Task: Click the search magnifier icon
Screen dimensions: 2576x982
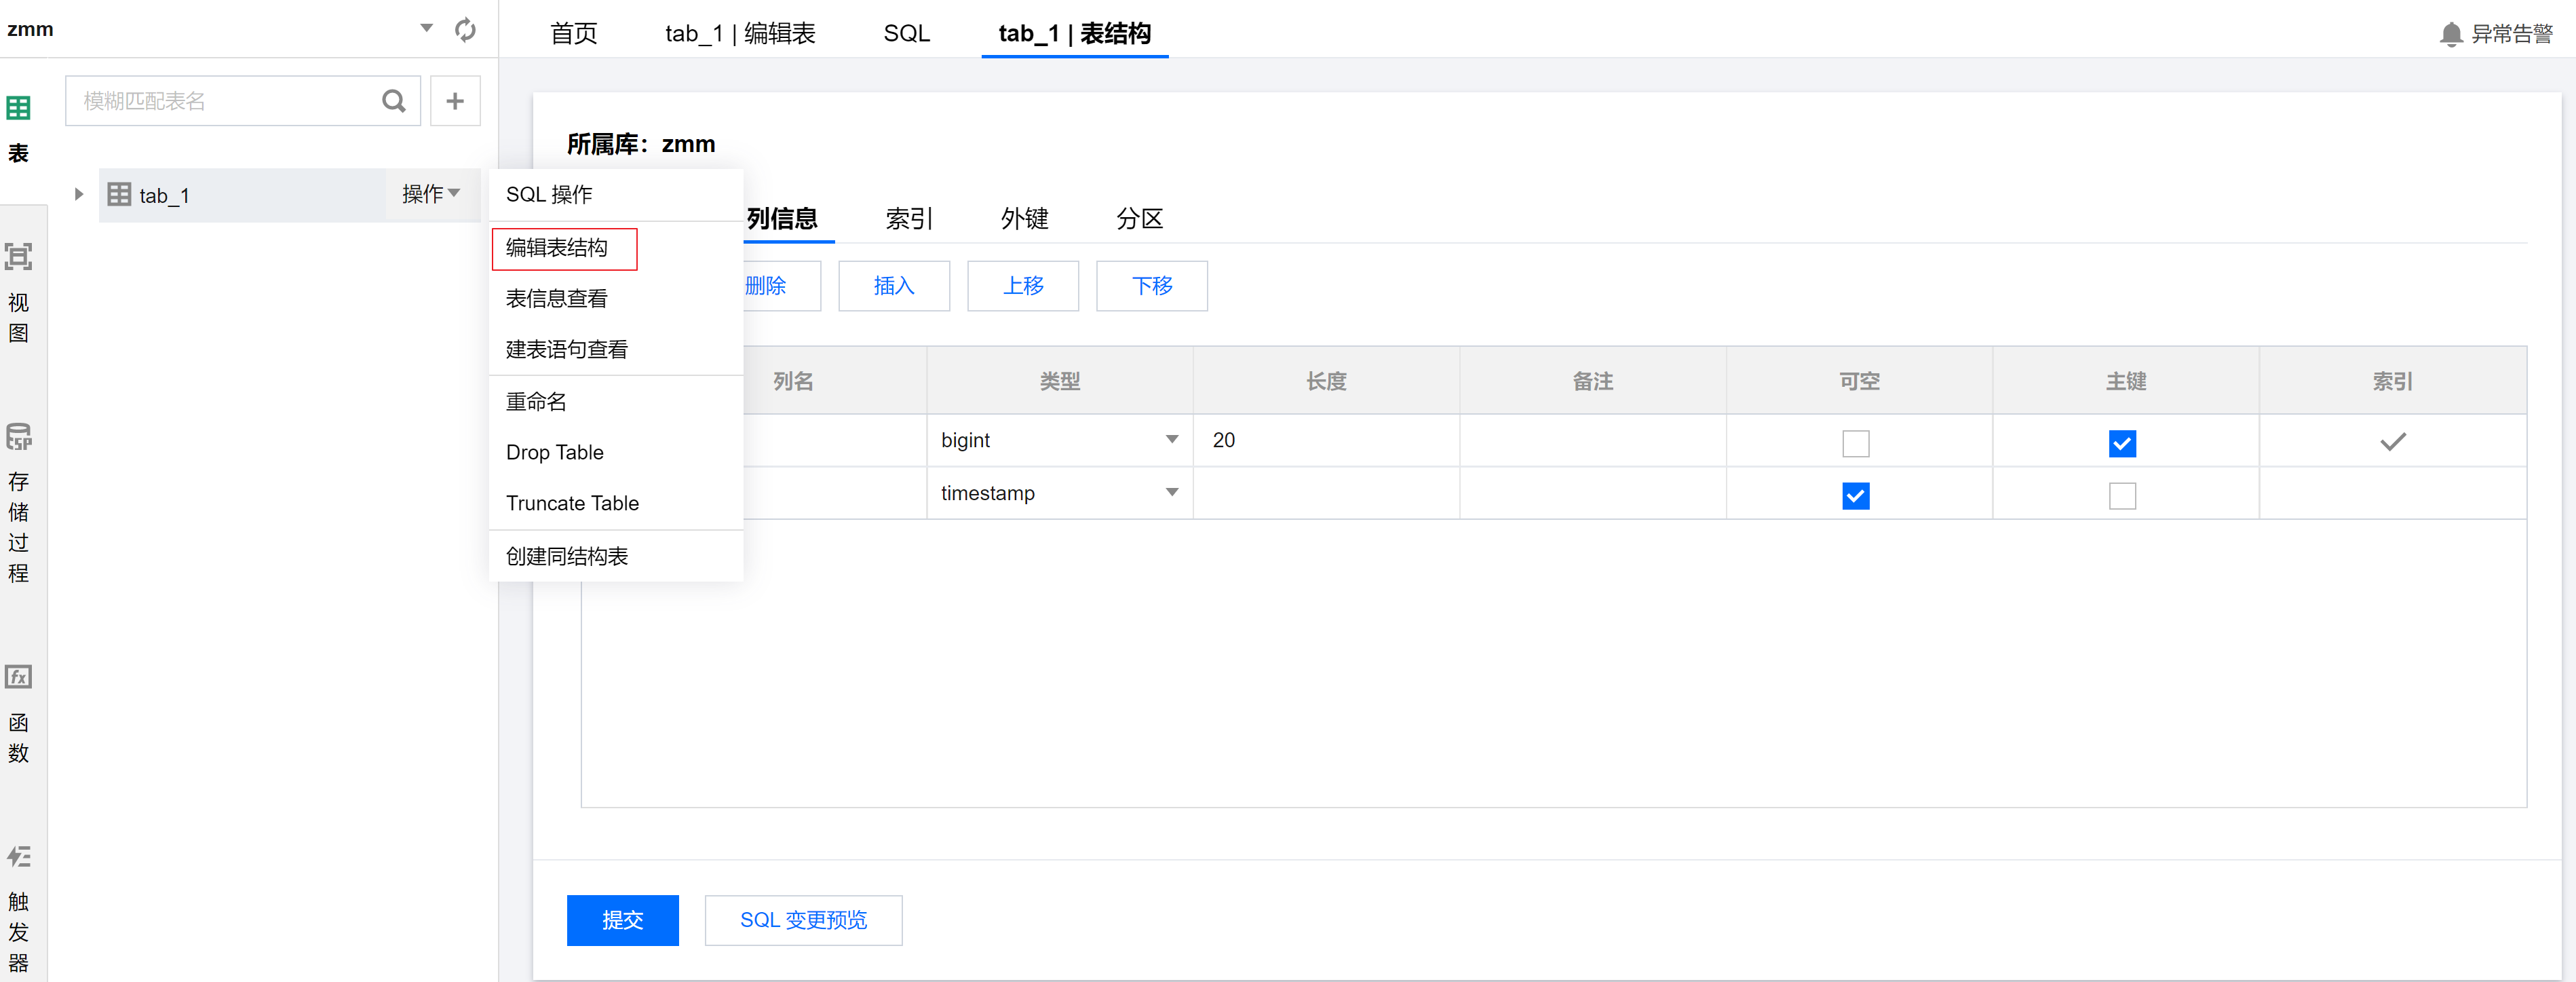Action: click(x=394, y=101)
